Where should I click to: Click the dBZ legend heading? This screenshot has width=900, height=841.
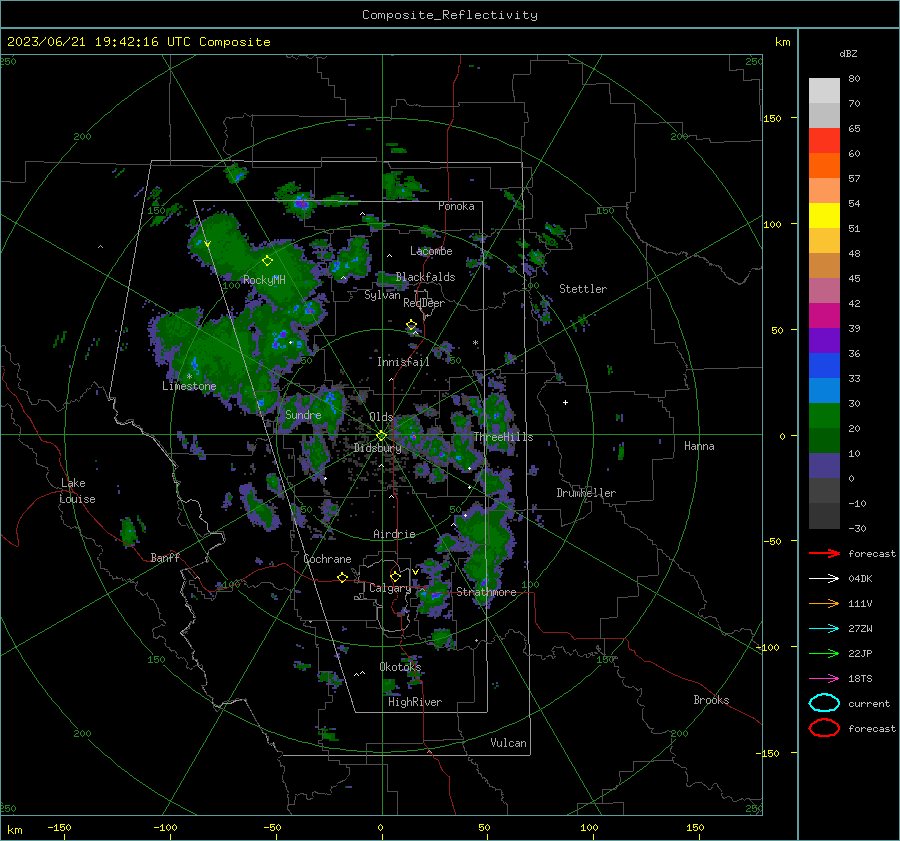(848, 53)
